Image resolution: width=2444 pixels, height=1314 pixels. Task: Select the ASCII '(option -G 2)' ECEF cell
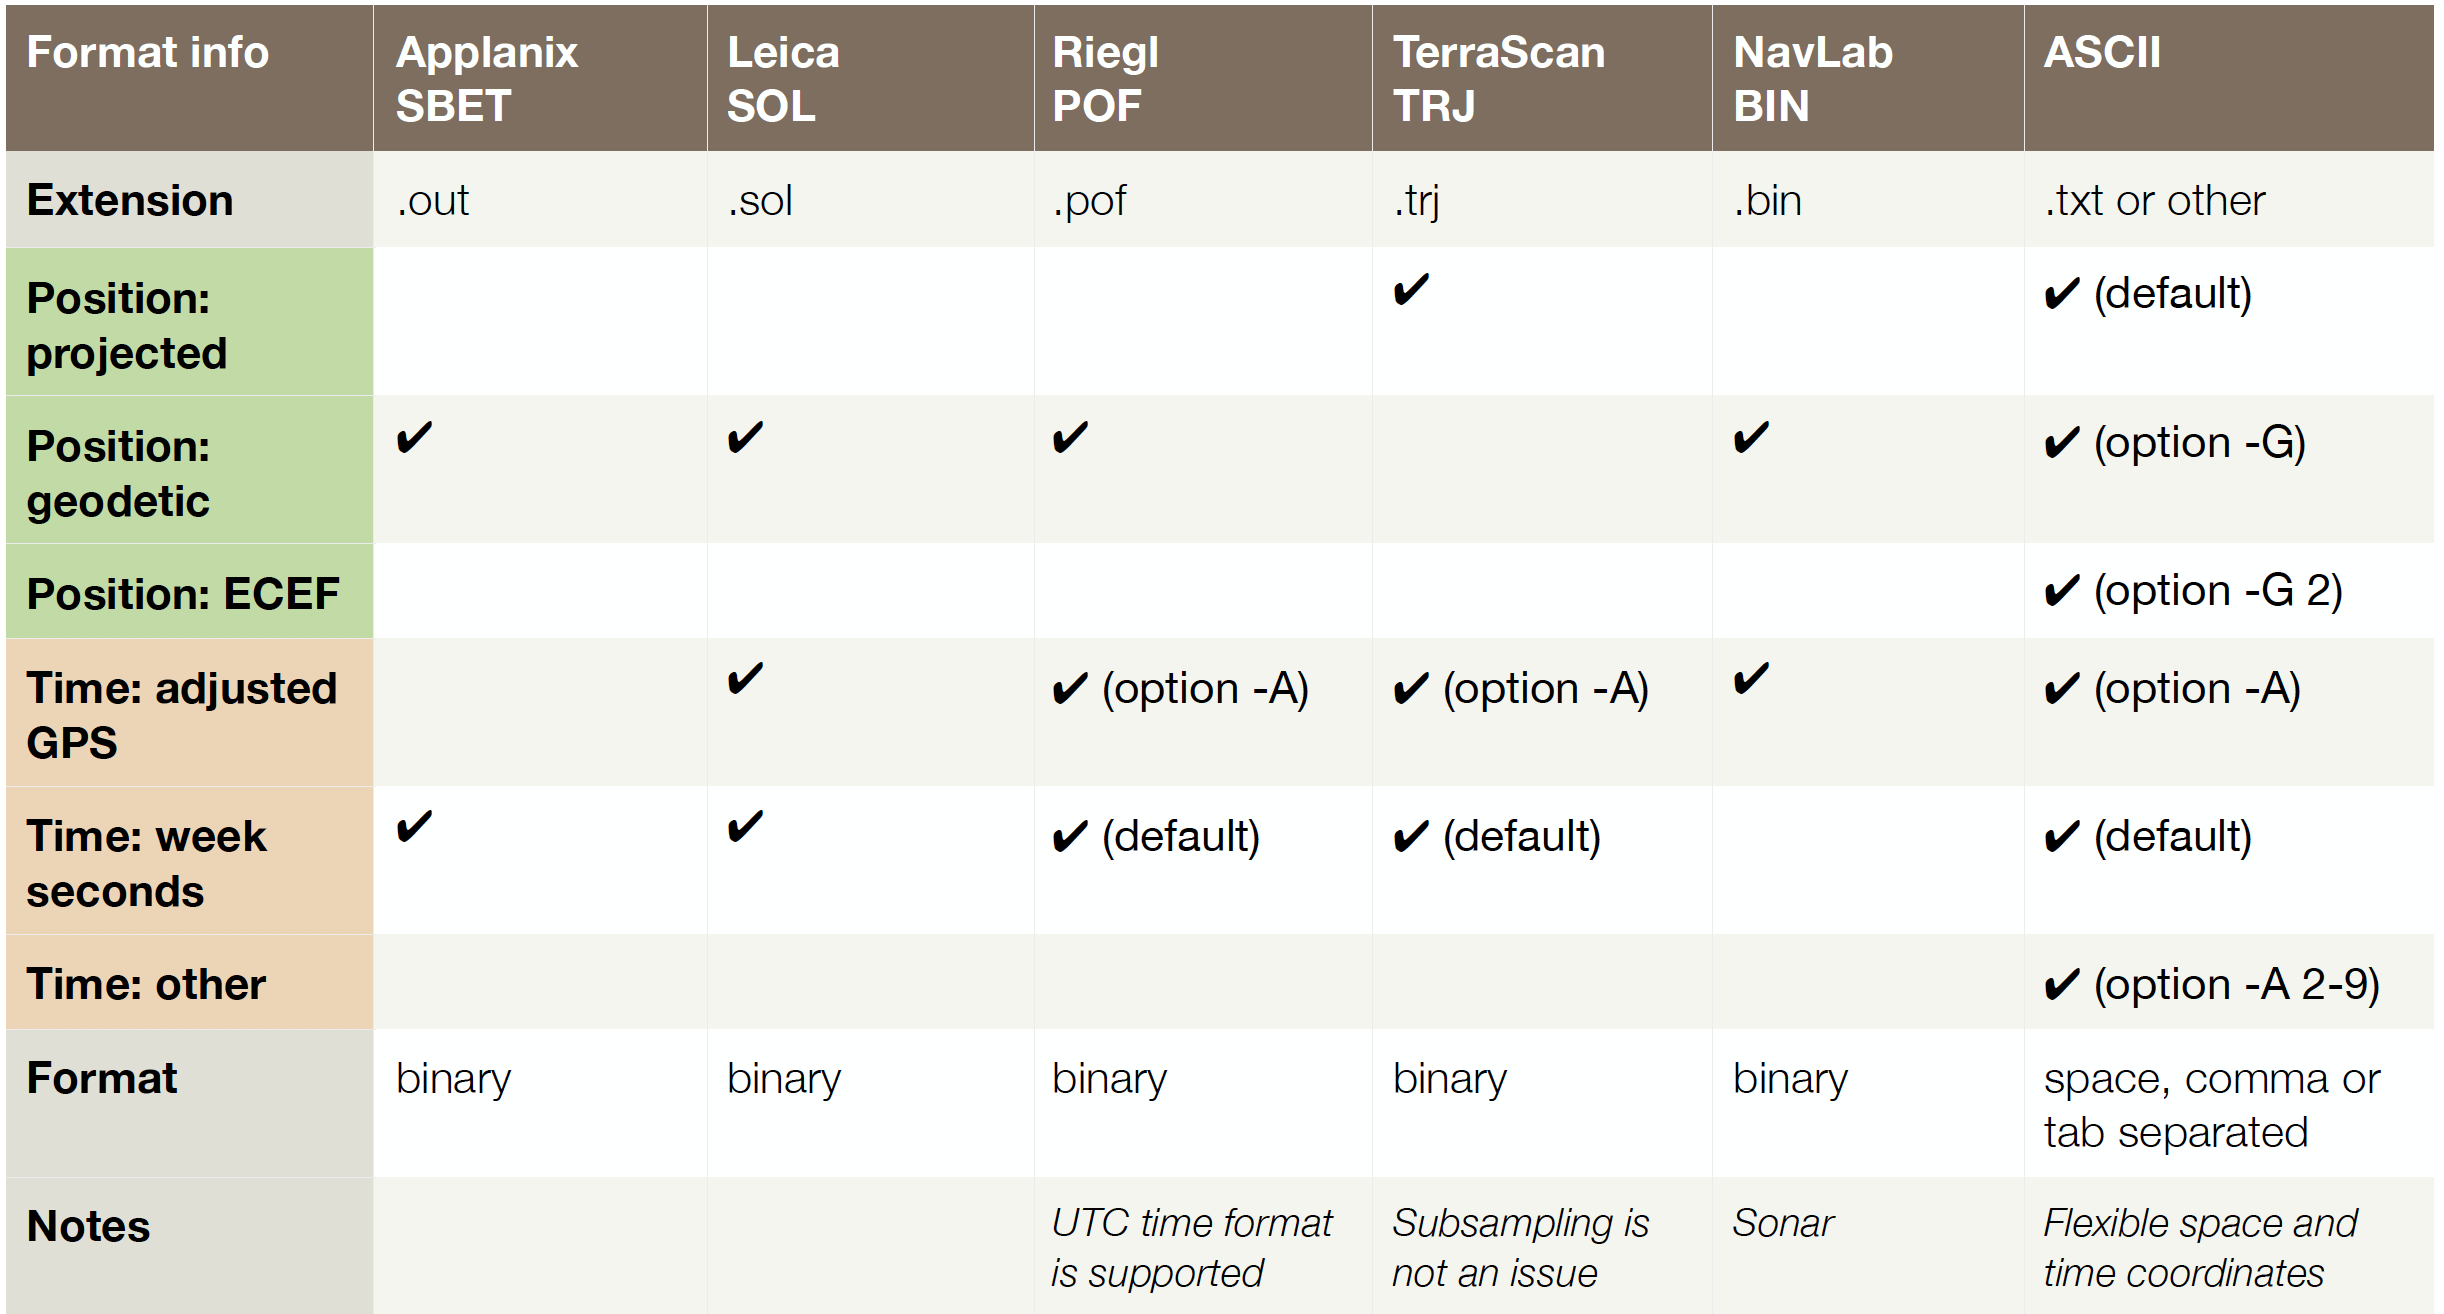2229,591
